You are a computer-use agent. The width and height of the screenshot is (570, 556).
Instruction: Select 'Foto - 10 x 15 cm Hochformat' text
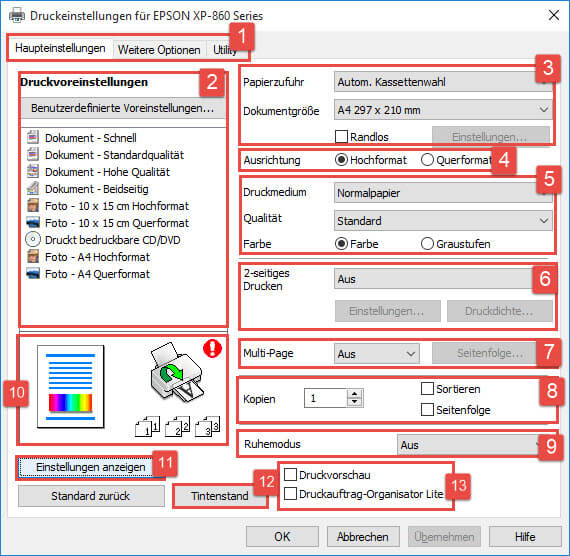[117, 206]
